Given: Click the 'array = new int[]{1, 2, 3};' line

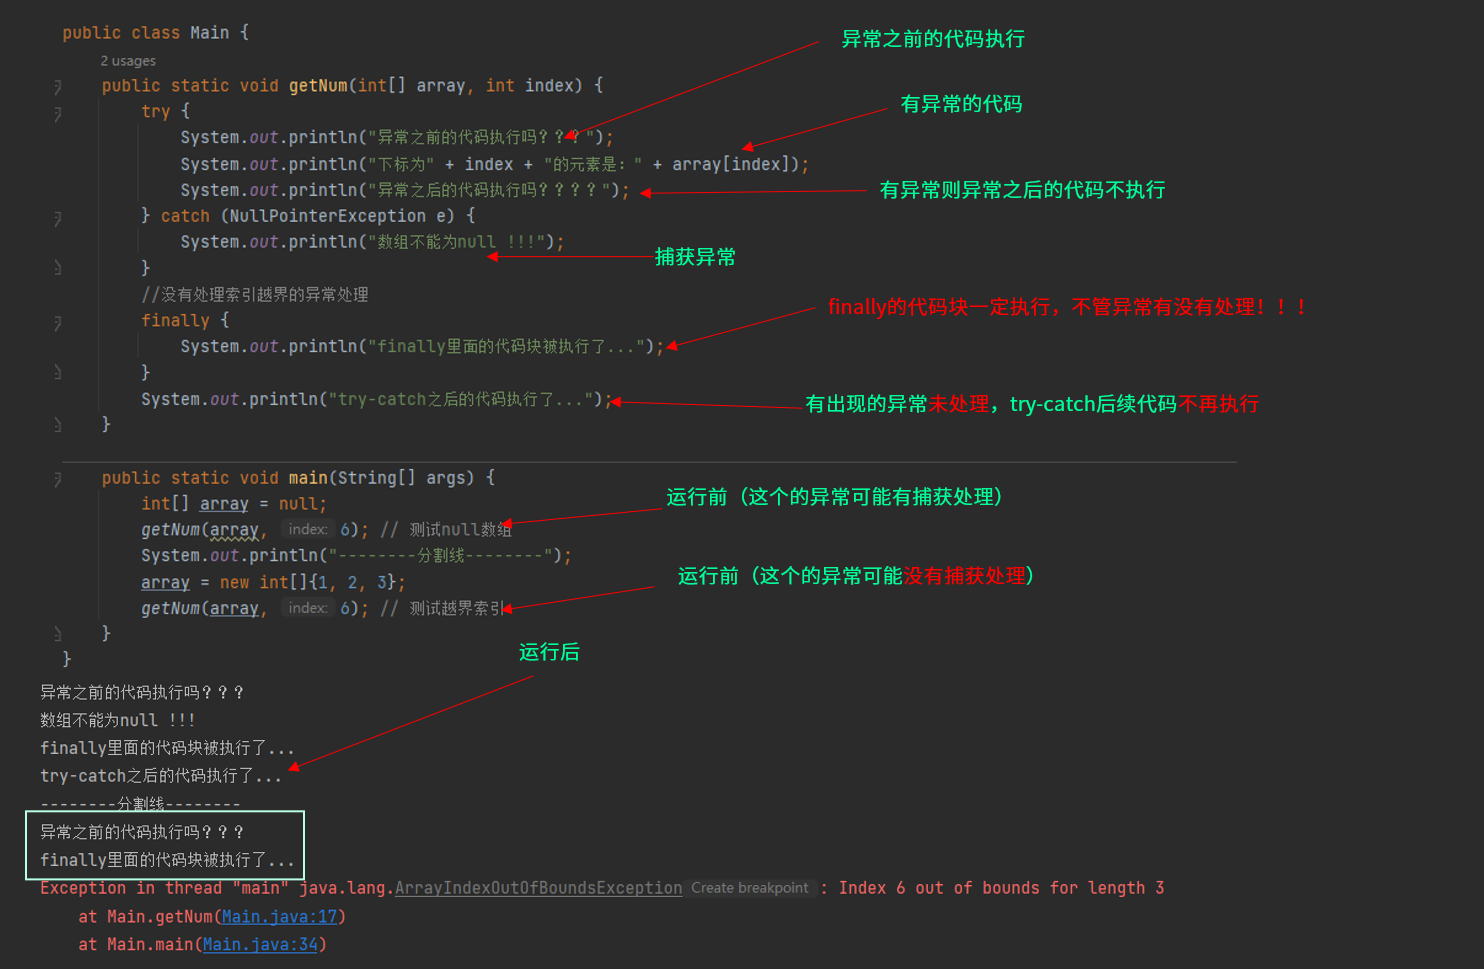Looking at the screenshot, I should tap(273, 582).
